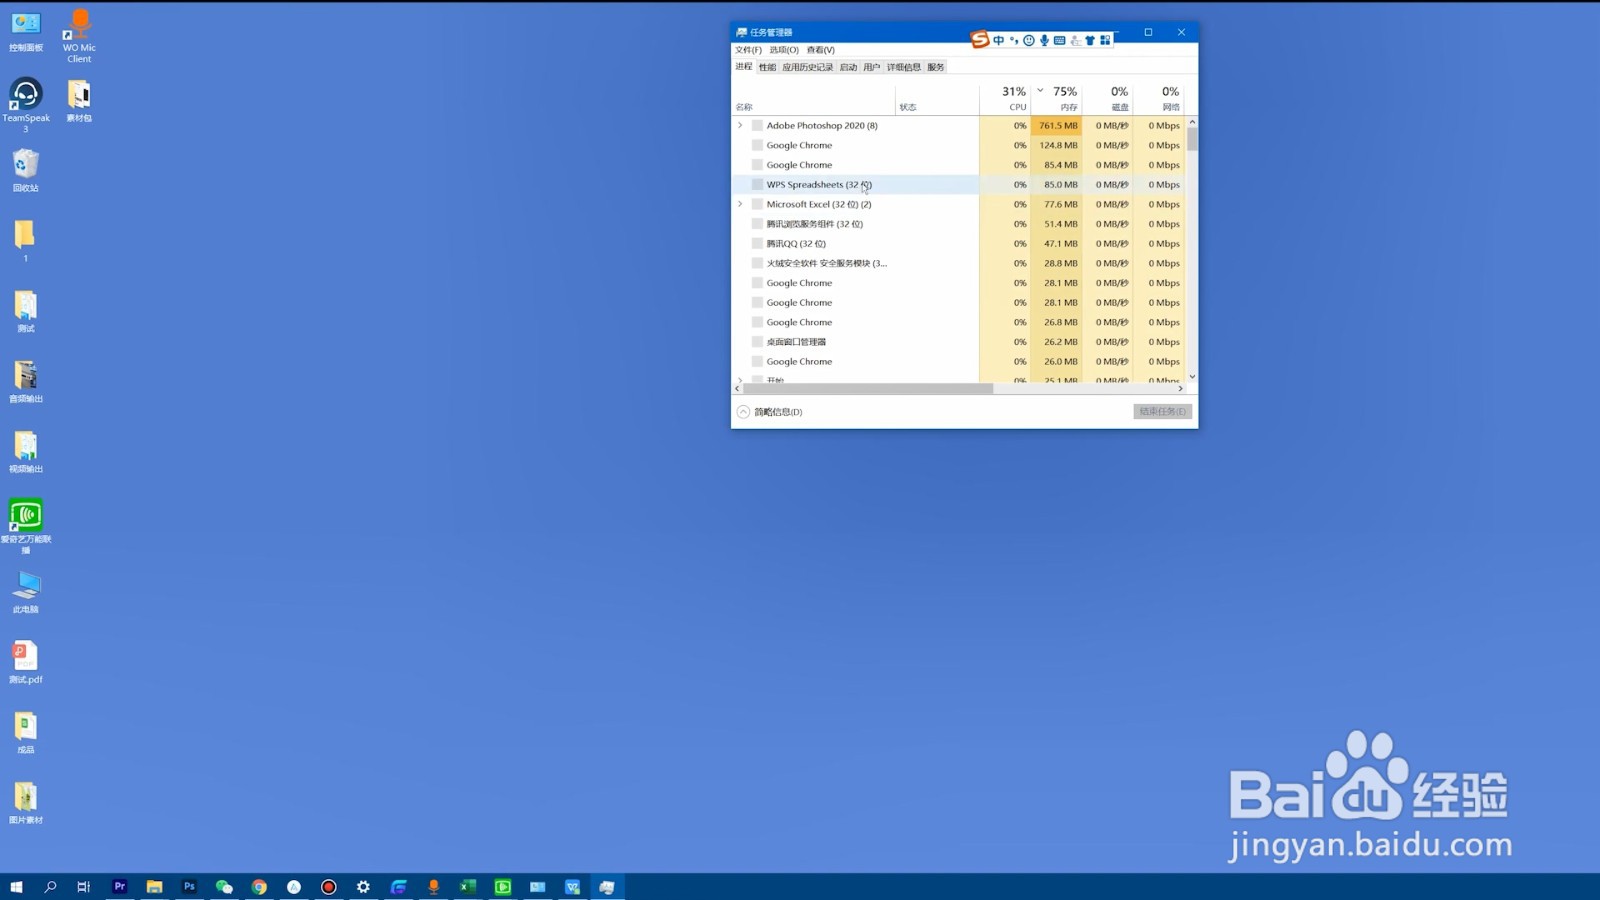Switch to the 服务 tab
This screenshot has height=900, width=1600.
tap(935, 67)
